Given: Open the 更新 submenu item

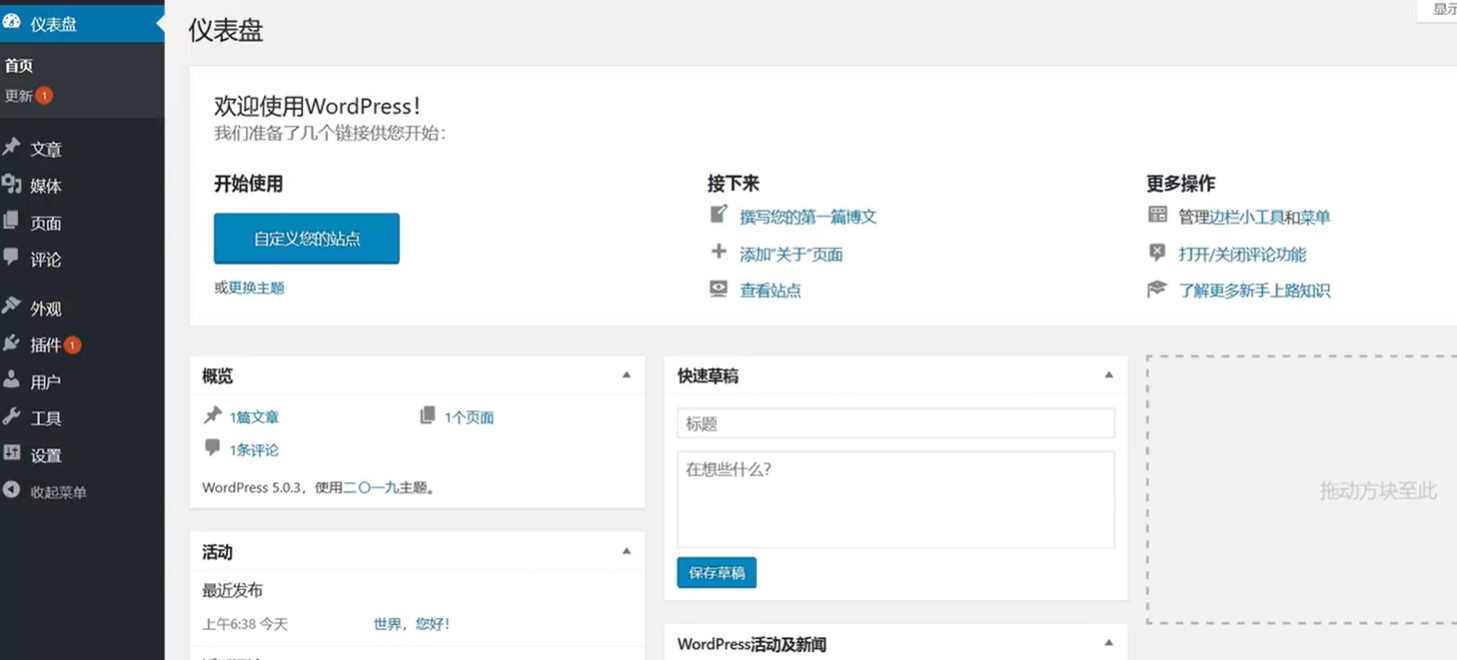Looking at the screenshot, I should click(x=19, y=96).
